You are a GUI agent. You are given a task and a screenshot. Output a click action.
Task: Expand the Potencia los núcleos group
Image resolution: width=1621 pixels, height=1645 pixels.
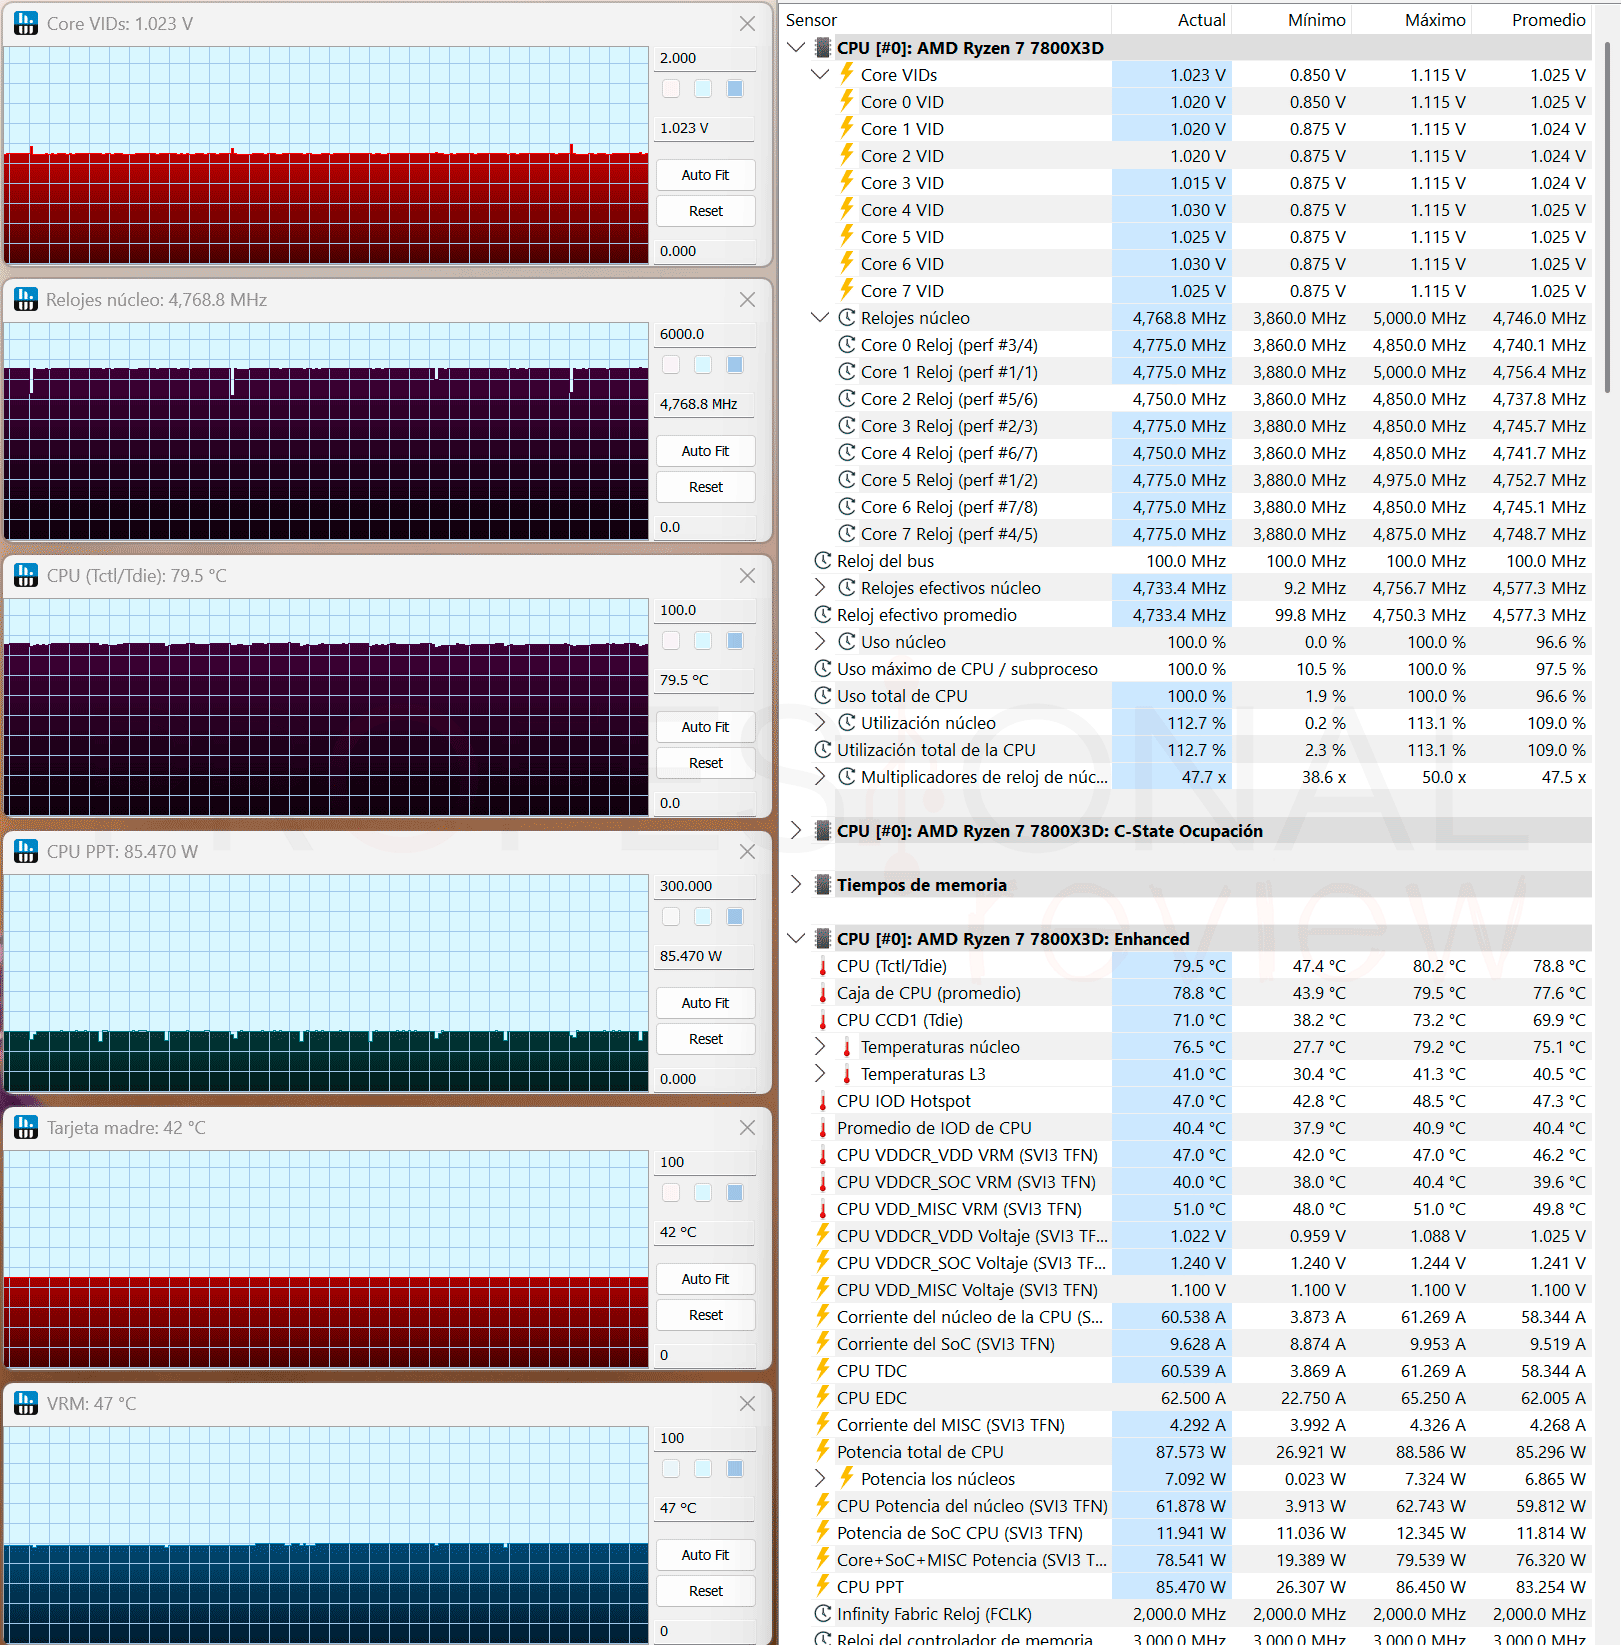[x=820, y=1478]
